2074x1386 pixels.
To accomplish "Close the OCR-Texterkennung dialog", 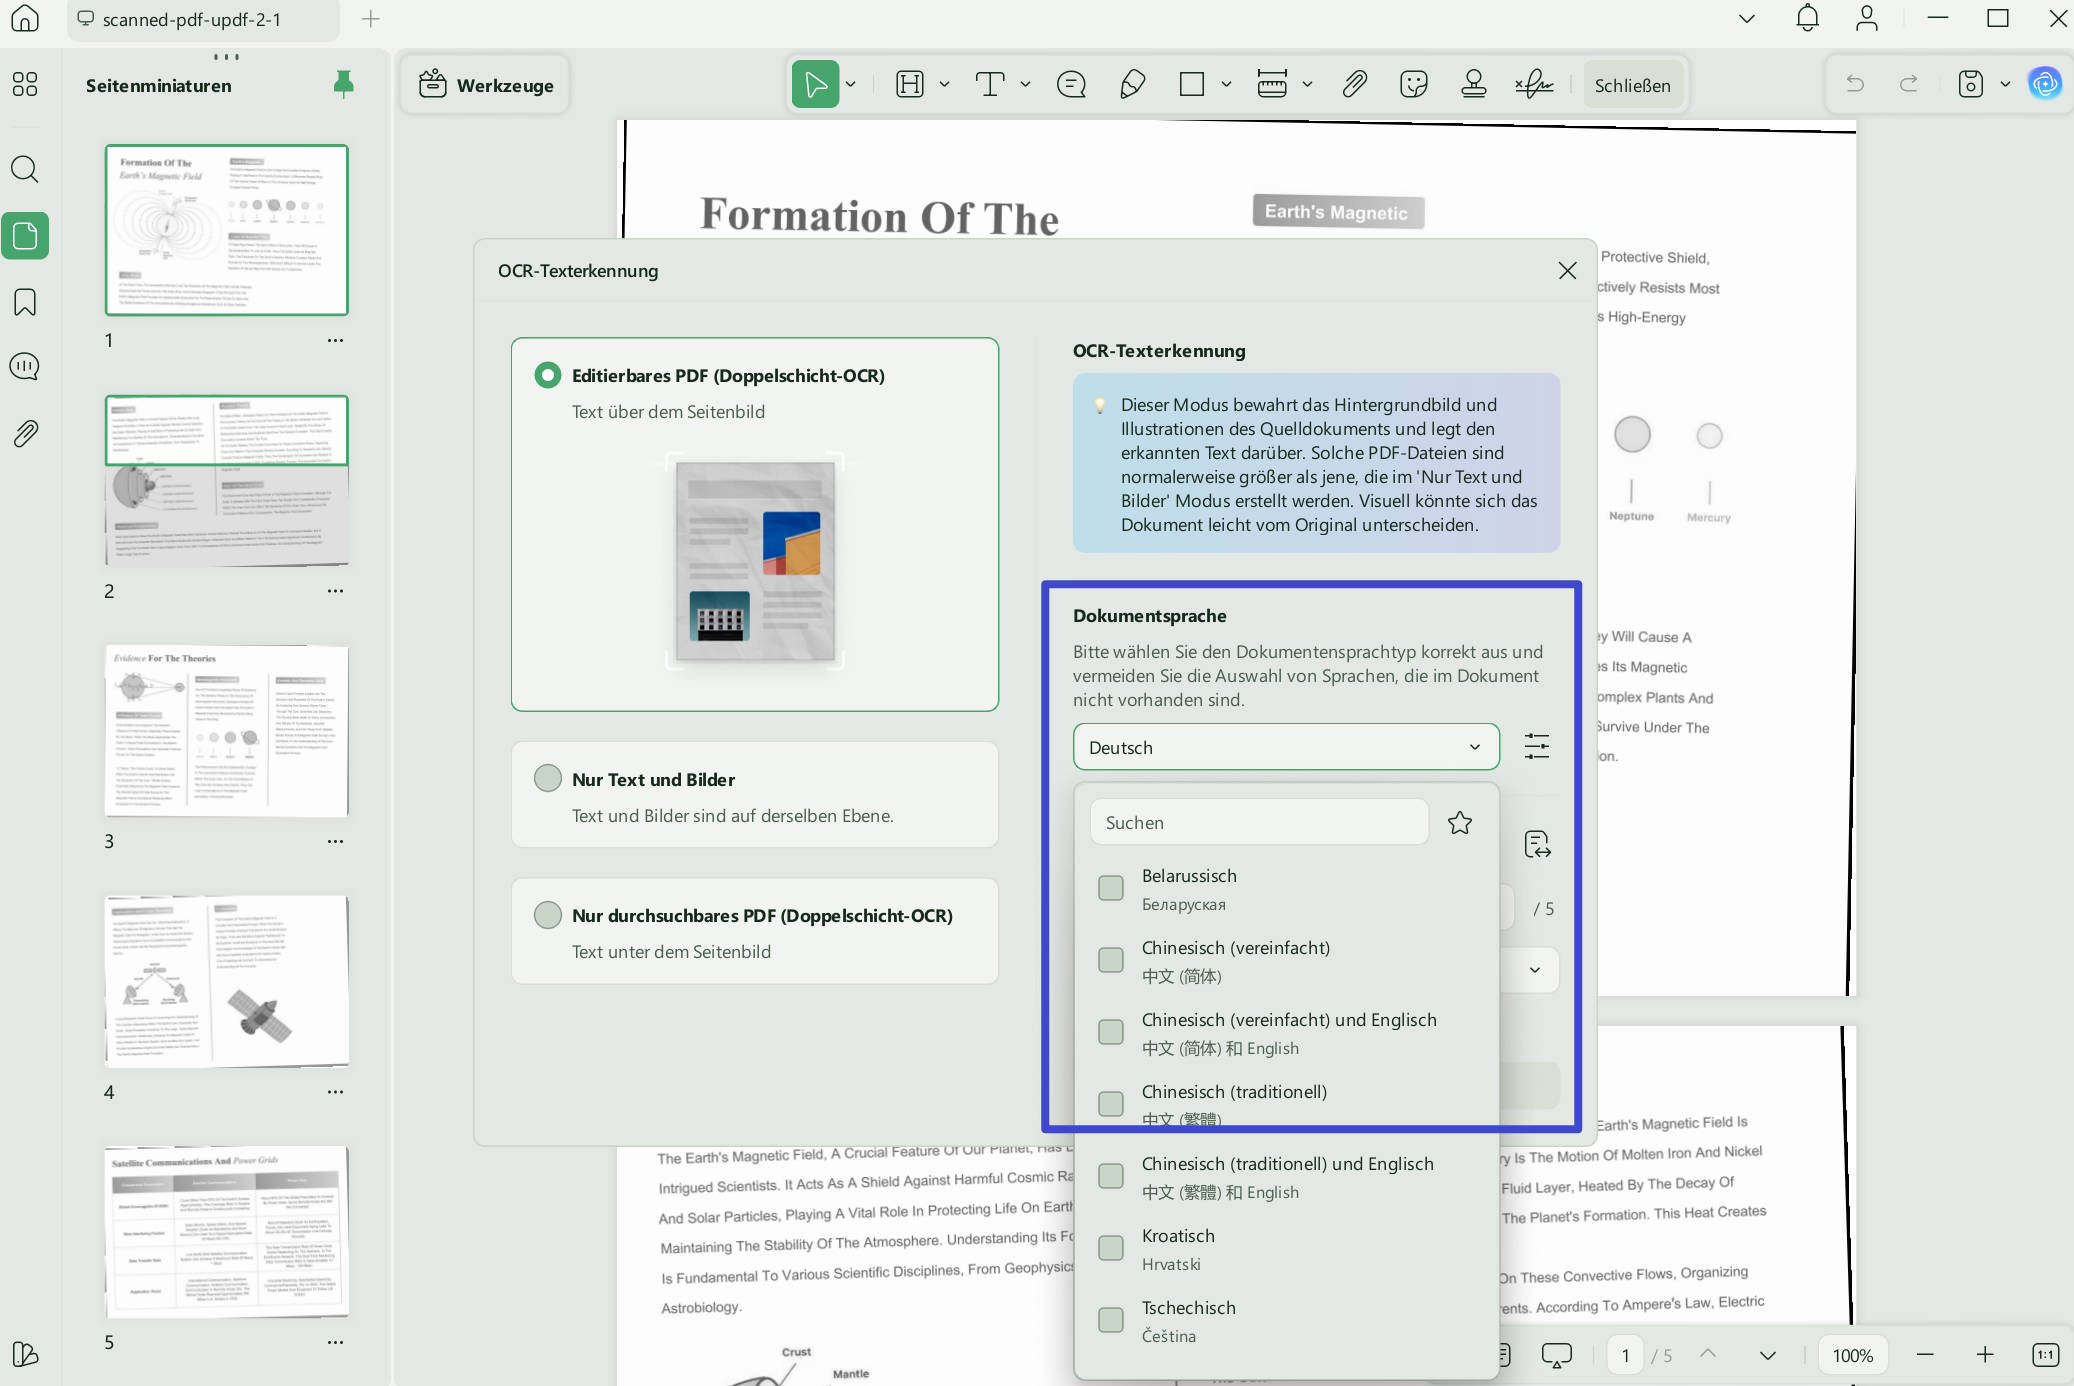I will pos(1567,270).
